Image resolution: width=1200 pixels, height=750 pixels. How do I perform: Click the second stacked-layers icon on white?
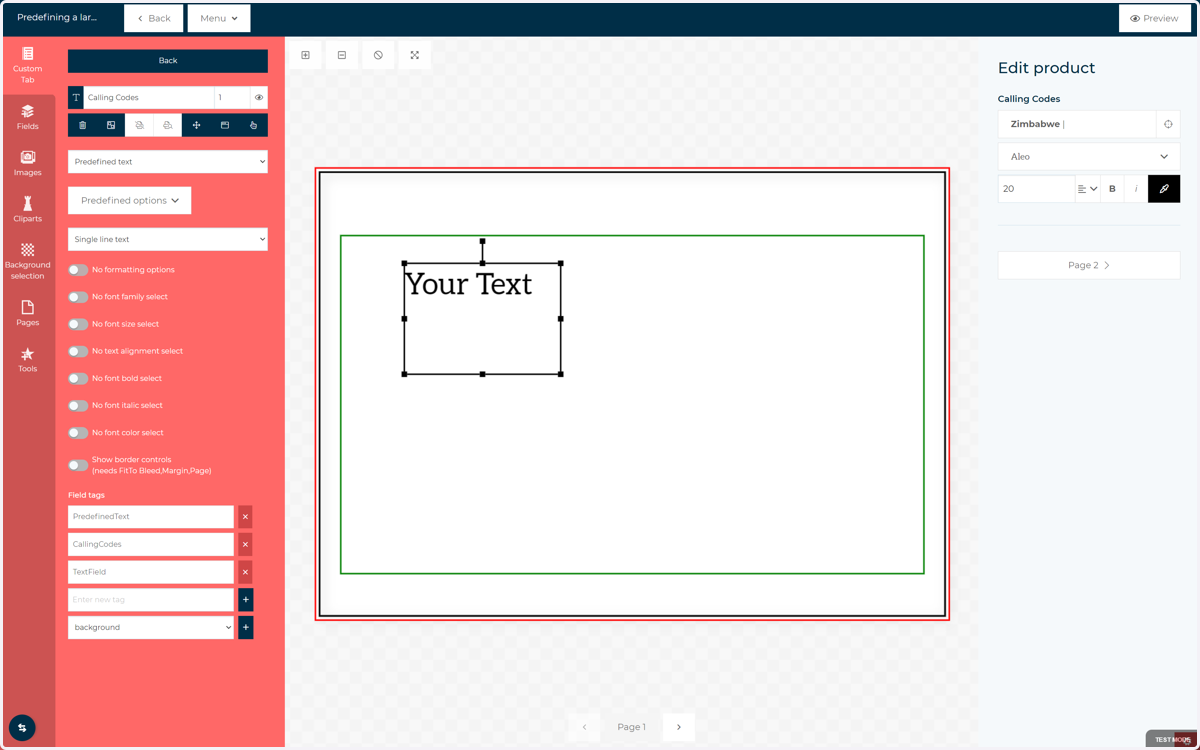pyautogui.click(x=168, y=125)
